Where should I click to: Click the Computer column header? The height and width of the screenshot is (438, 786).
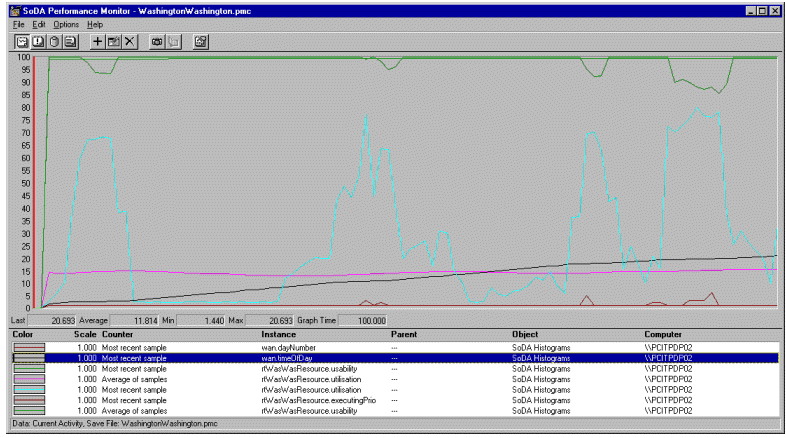click(x=663, y=334)
